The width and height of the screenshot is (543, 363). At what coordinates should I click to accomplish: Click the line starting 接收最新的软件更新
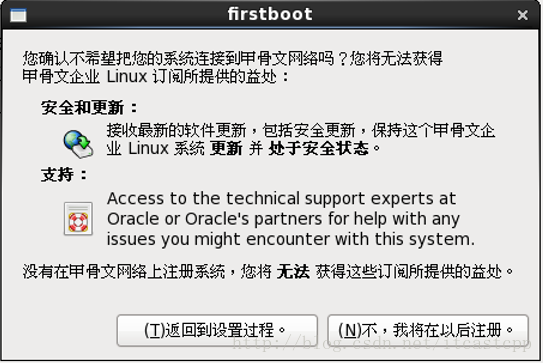click(x=301, y=131)
